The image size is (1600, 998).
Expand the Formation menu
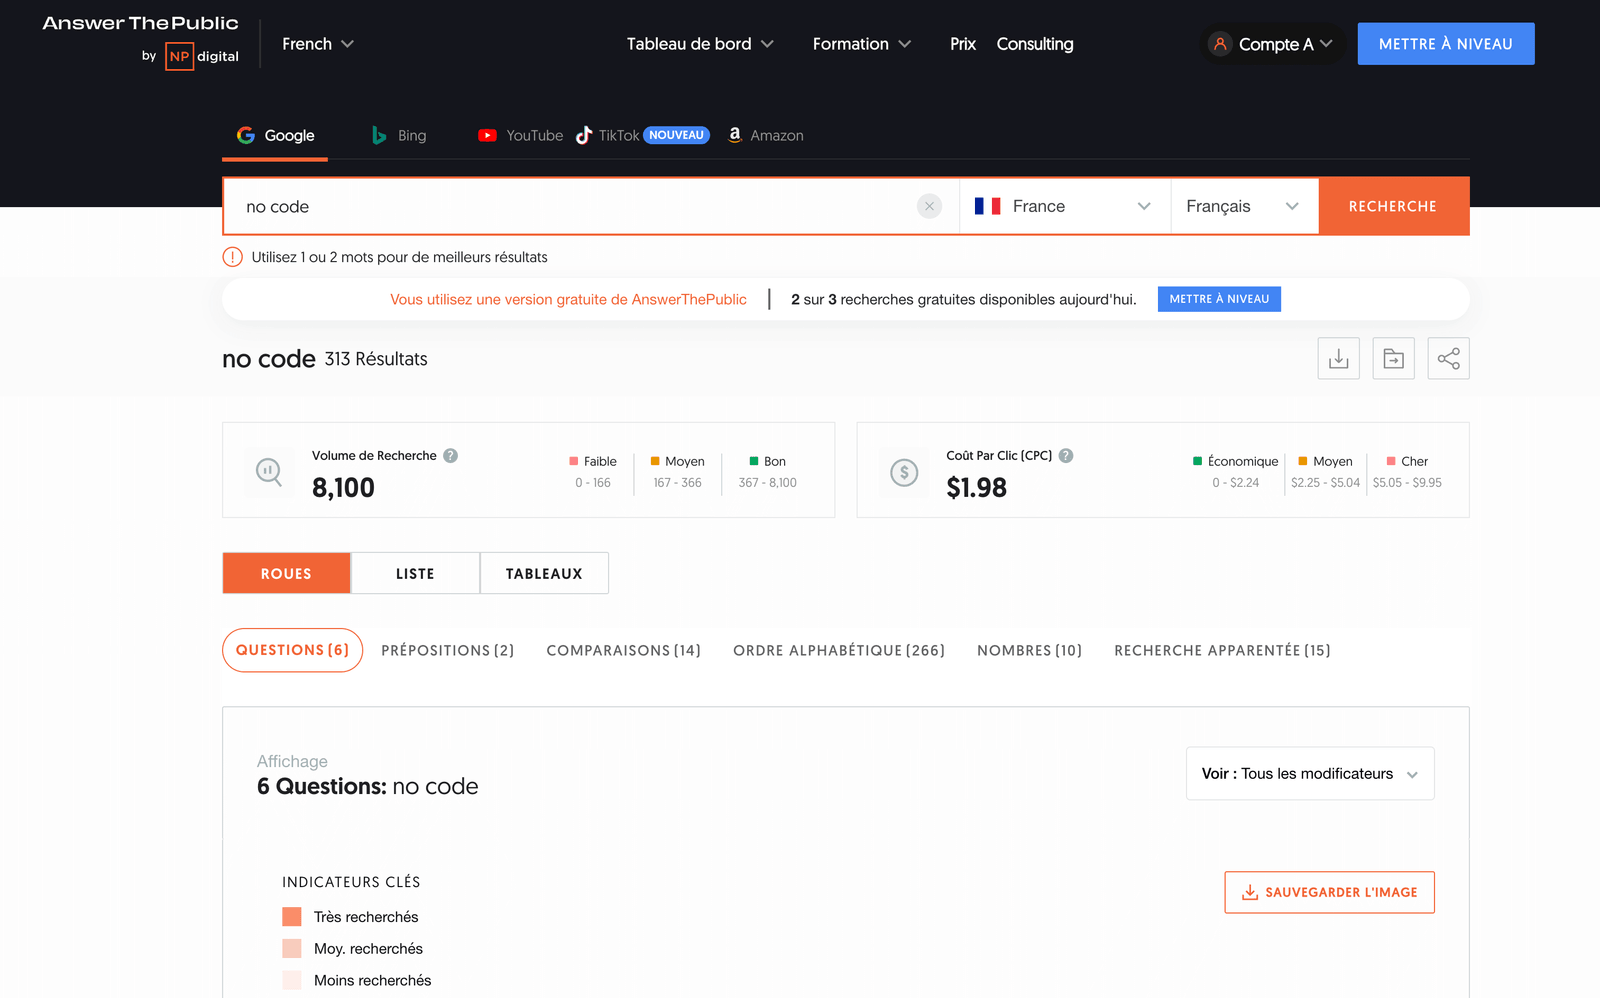(x=861, y=44)
